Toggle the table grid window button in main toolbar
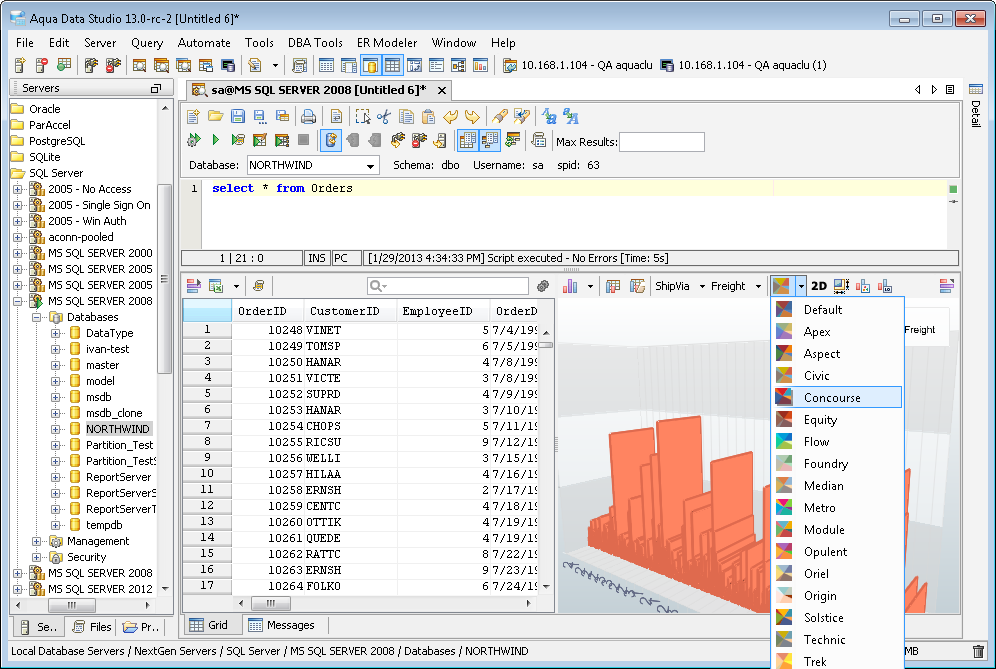Viewport: 996px width, 669px height. click(393, 65)
